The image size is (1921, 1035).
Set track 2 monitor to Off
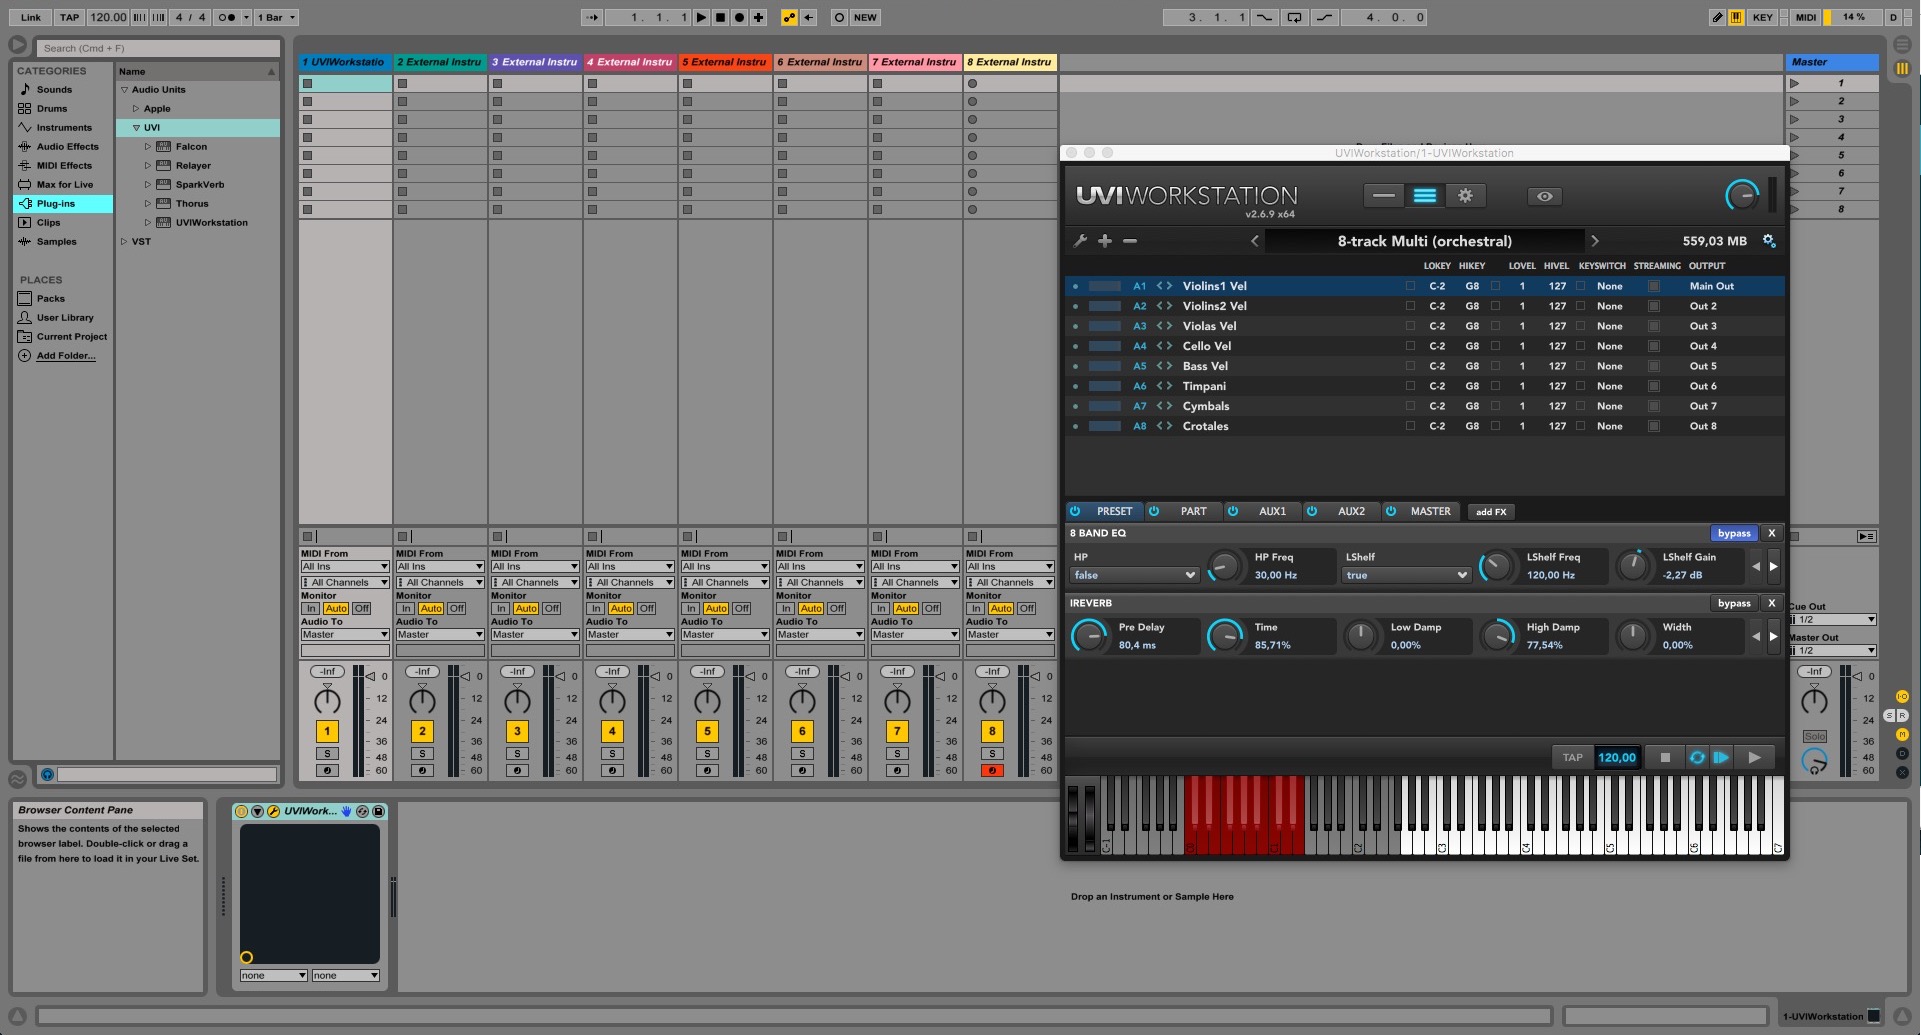tap(456, 608)
